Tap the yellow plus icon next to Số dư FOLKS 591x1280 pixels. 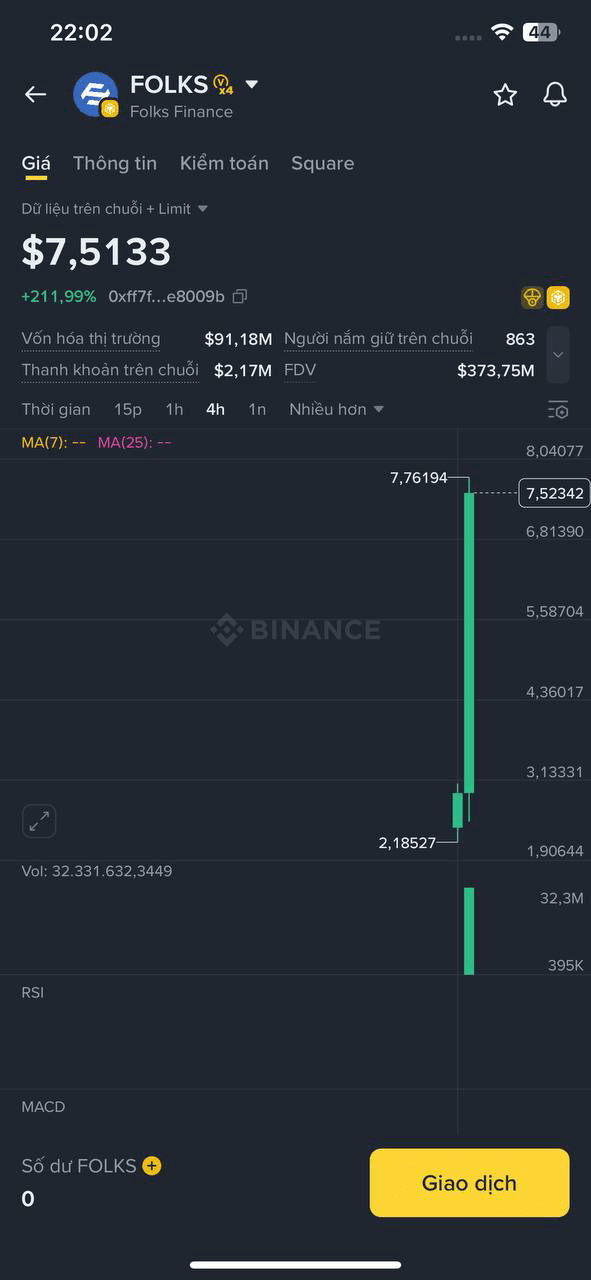coord(152,1165)
